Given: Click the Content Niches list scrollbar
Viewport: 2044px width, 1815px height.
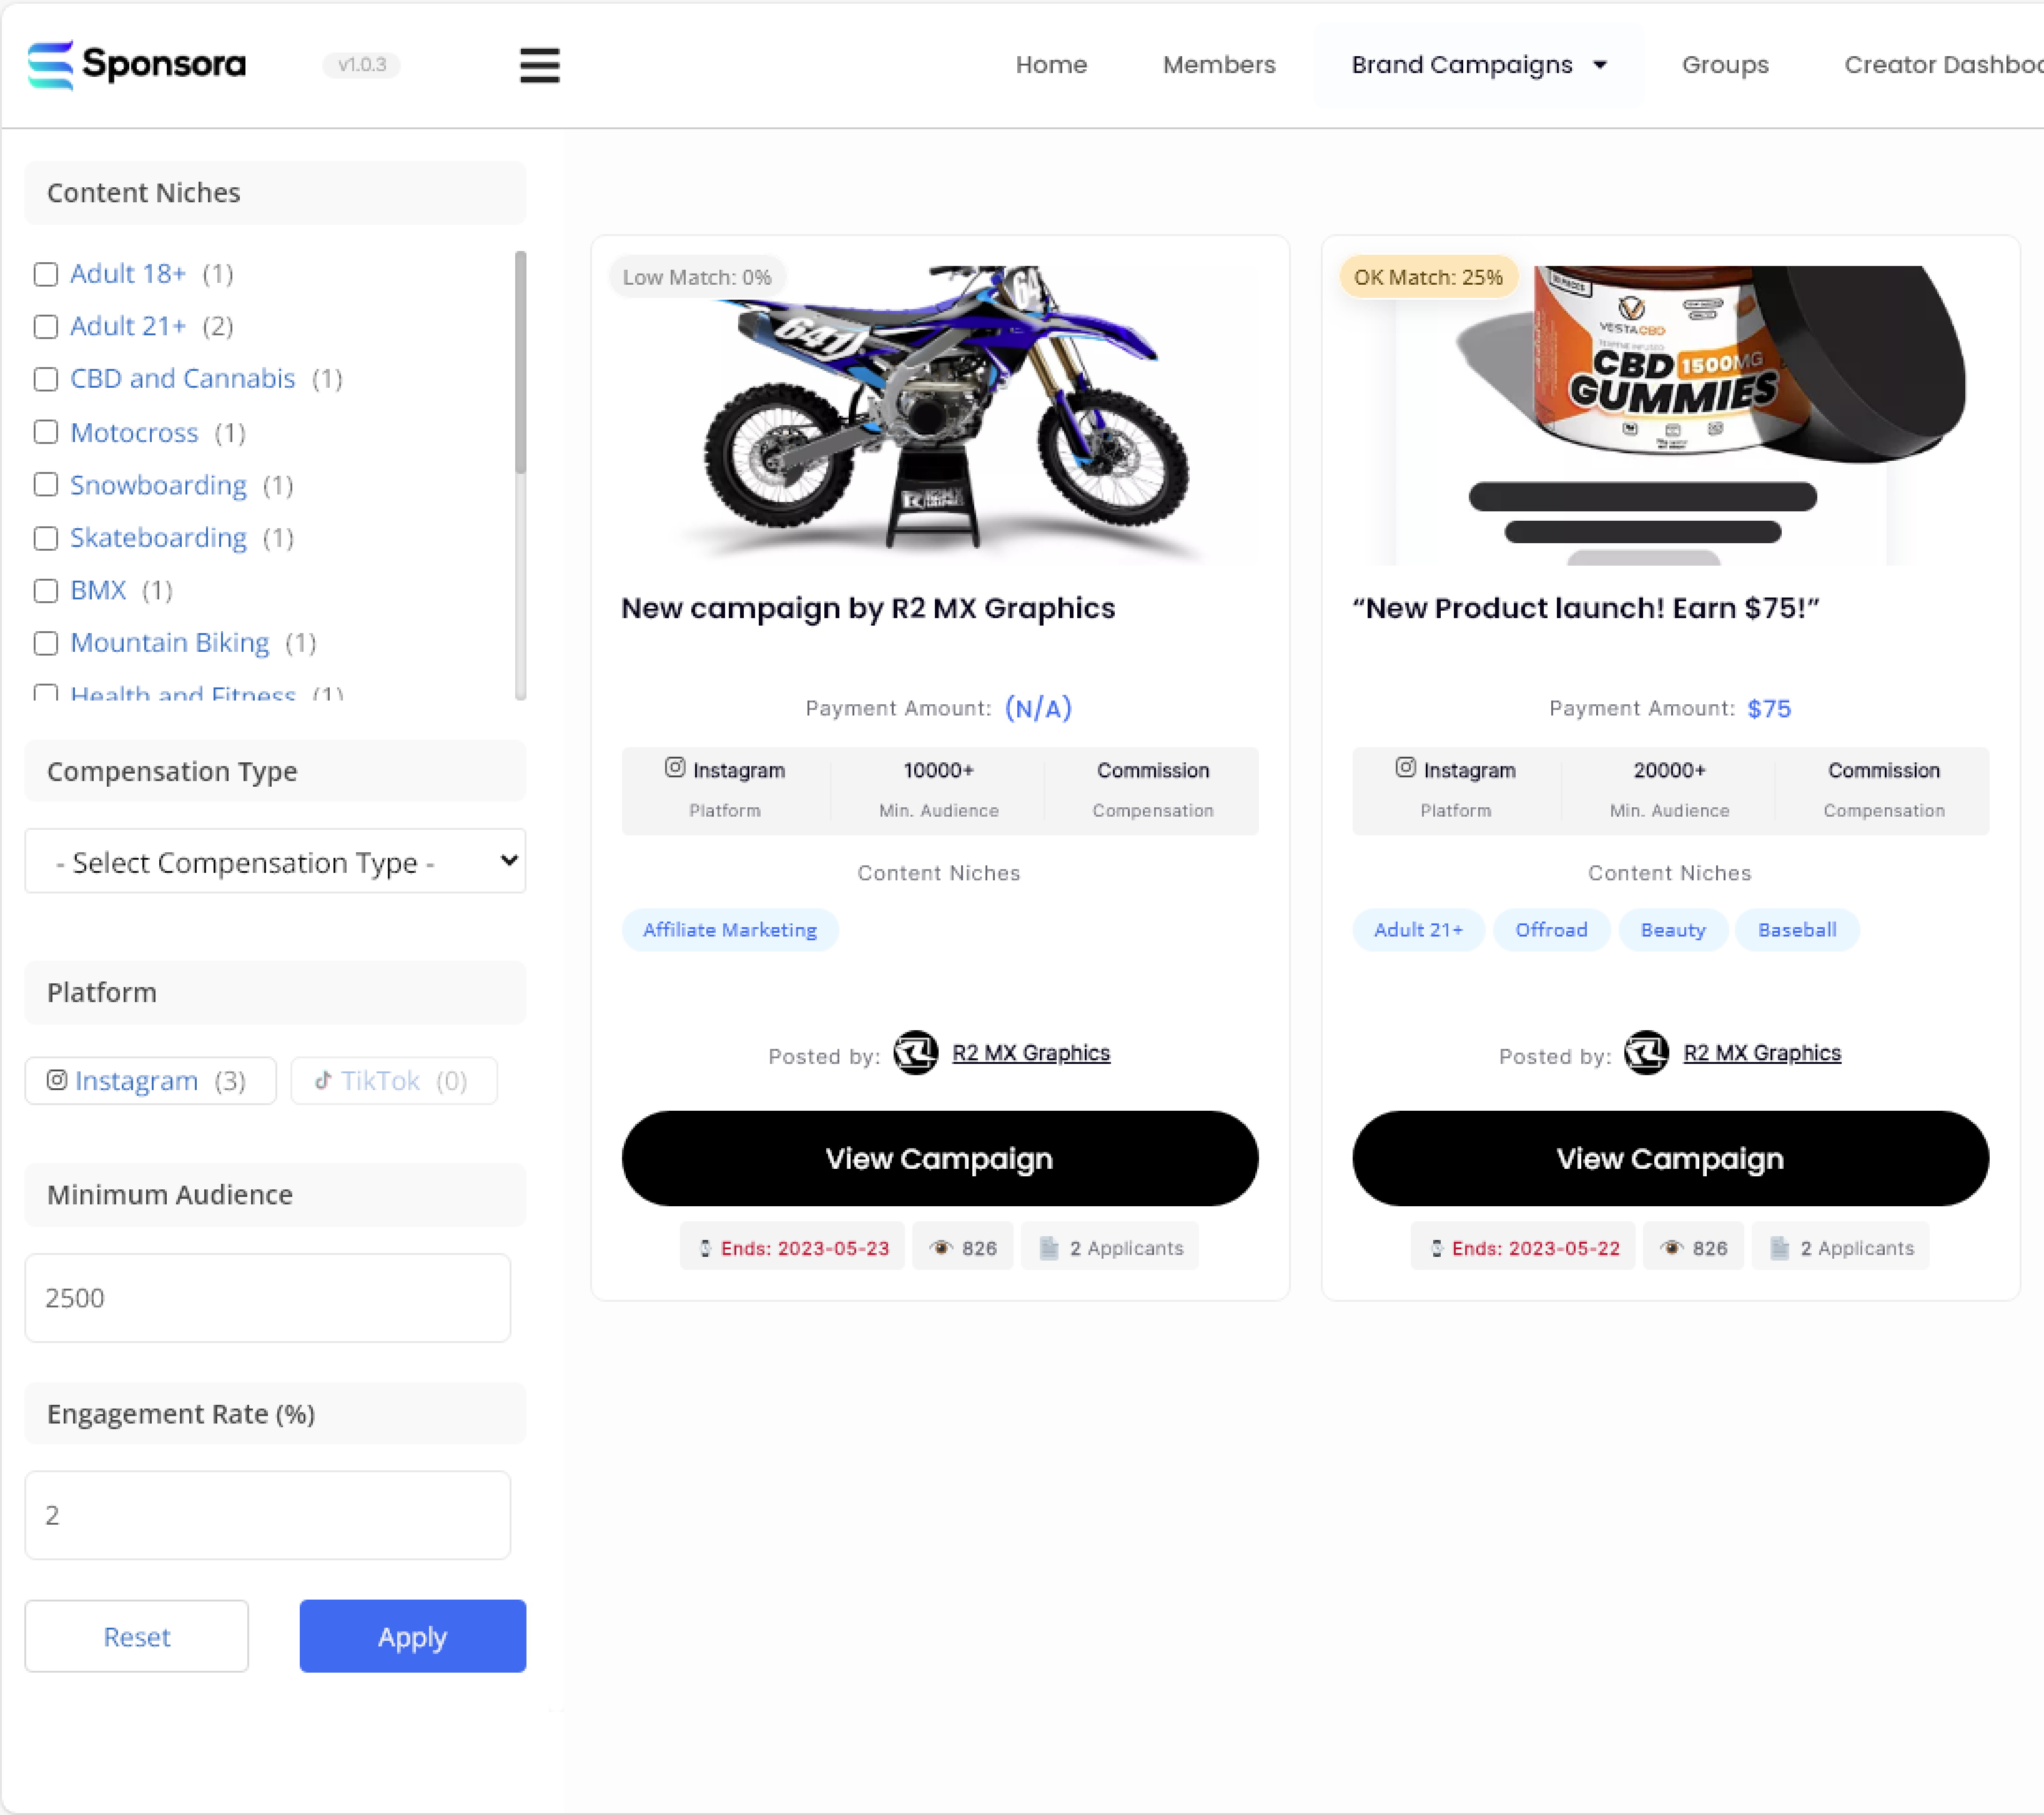Looking at the screenshot, I should click(x=520, y=362).
